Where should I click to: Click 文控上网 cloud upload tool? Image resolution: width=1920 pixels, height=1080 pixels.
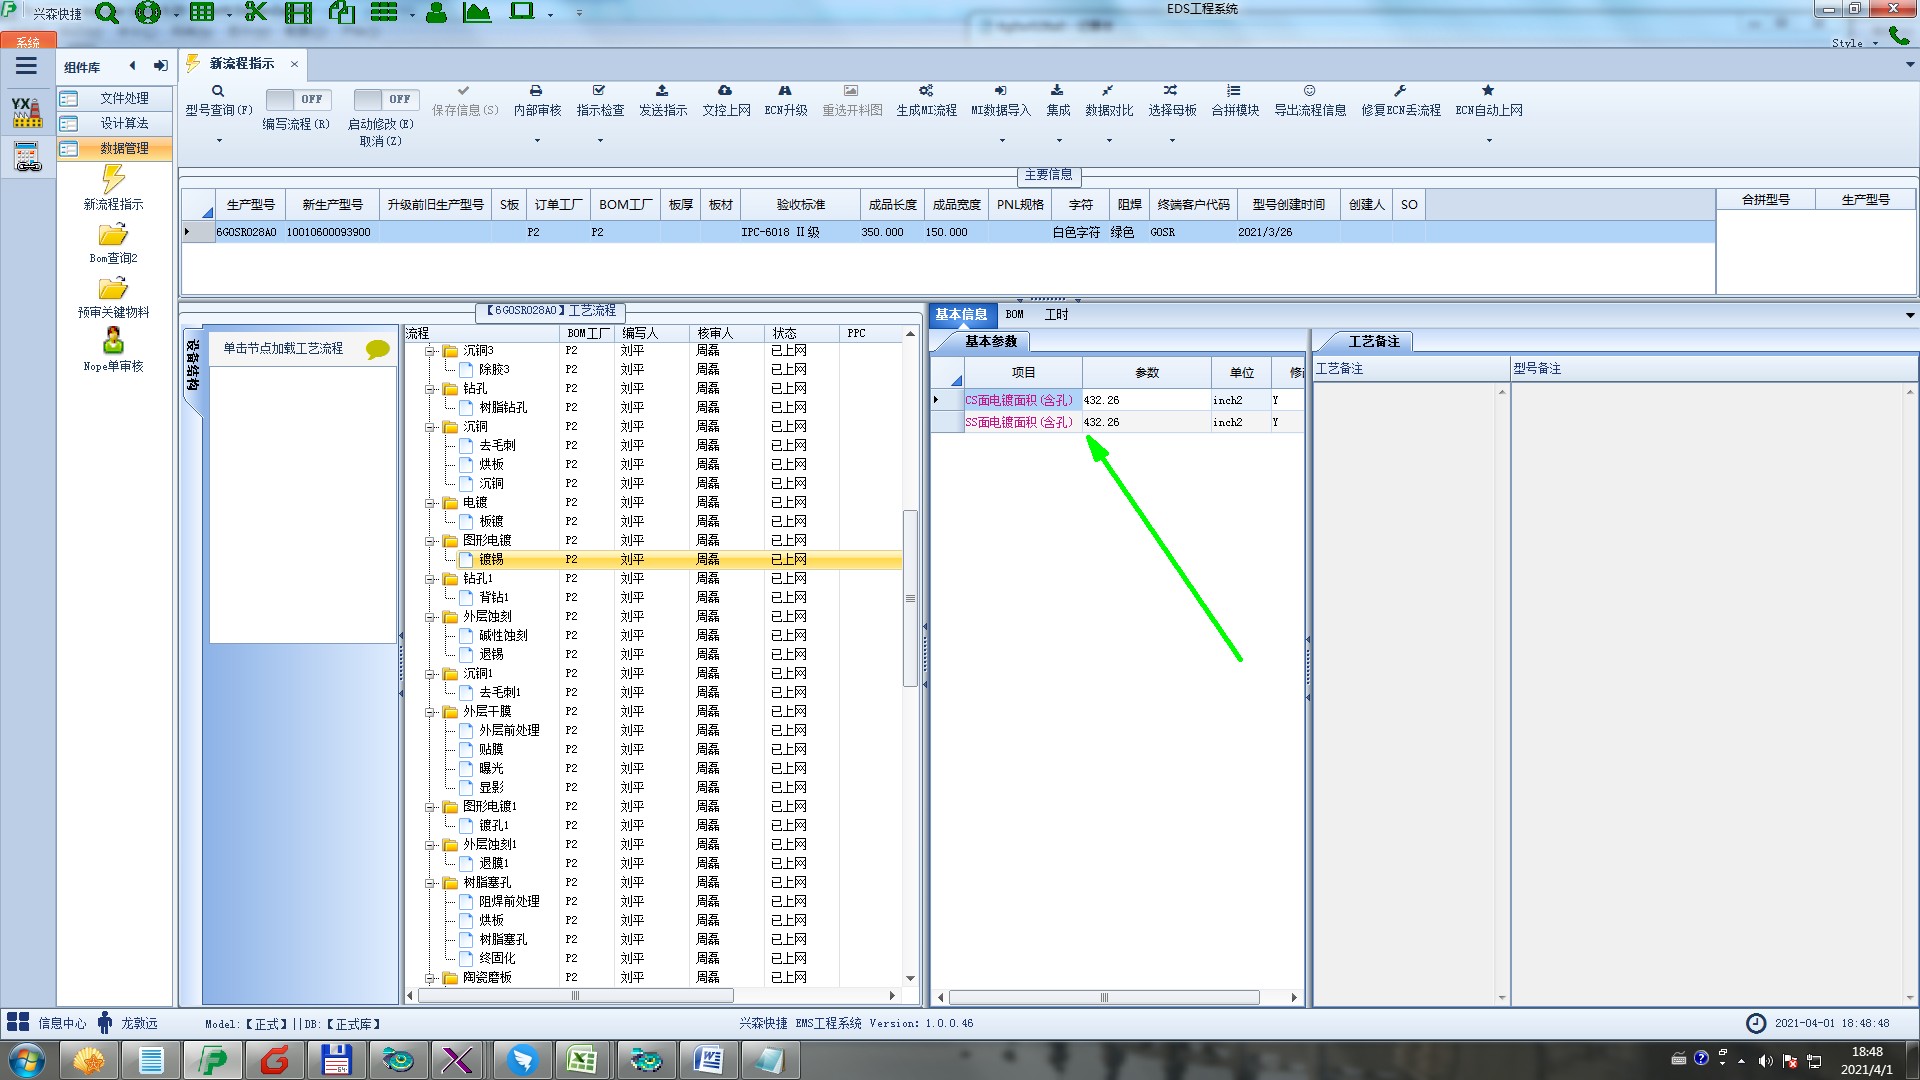tap(726, 100)
